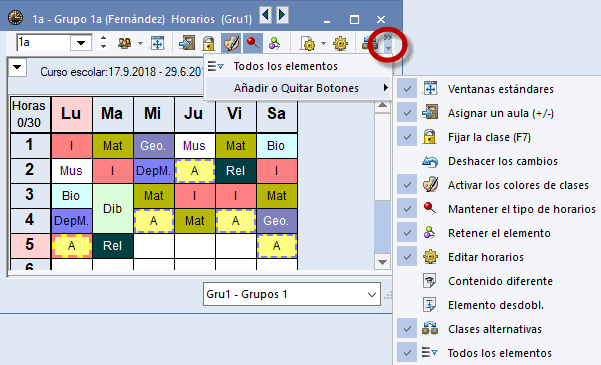The height and width of the screenshot is (365, 601).
Task: Click the gear Editar horarios toolbar icon
Action: tap(340, 43)
